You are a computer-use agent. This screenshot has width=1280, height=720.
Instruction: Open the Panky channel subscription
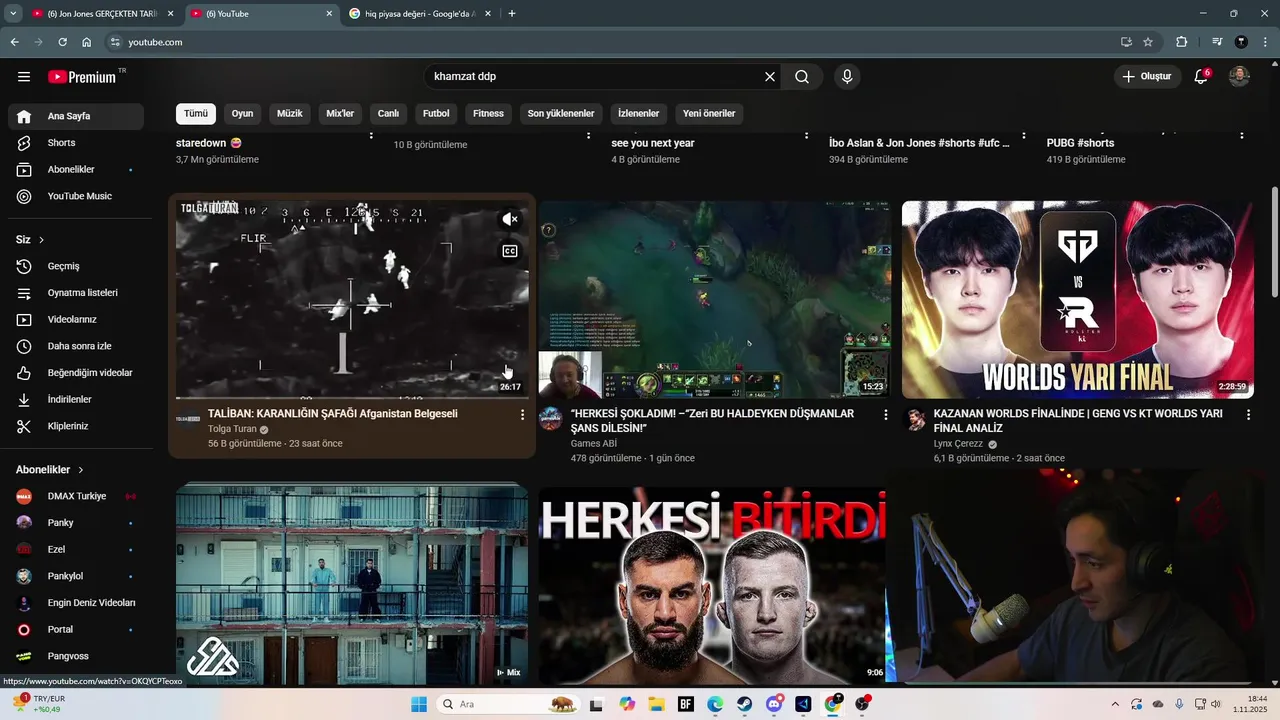[76, 523]
